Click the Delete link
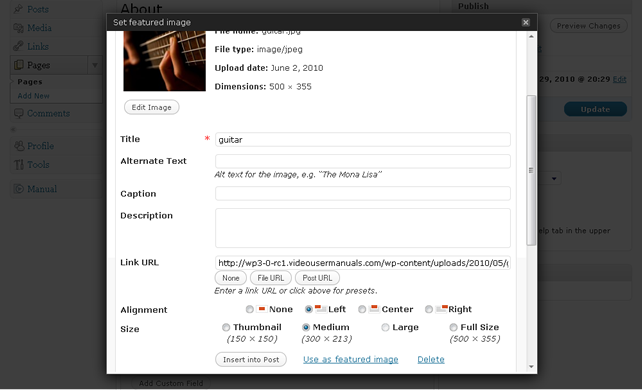This screenshot has width=642, height=390. (x=431, y=359)
